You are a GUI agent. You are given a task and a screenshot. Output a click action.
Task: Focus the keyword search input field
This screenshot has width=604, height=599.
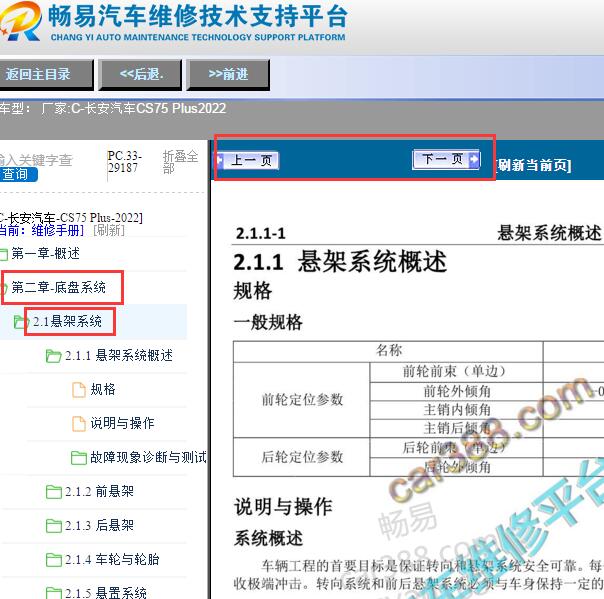point(36,160)
